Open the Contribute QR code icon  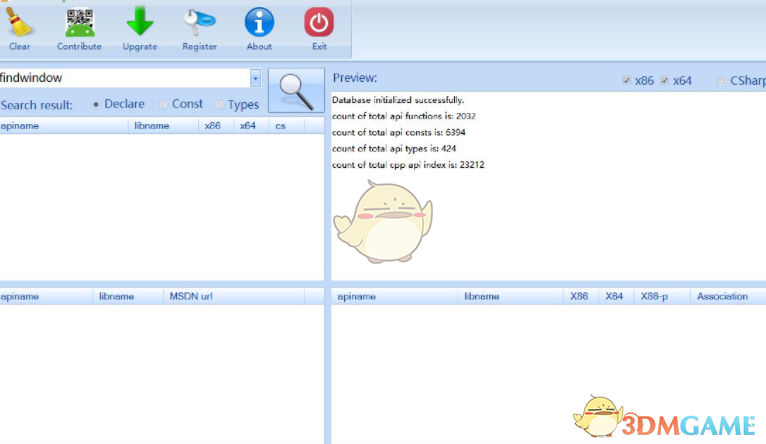point(80,22)
